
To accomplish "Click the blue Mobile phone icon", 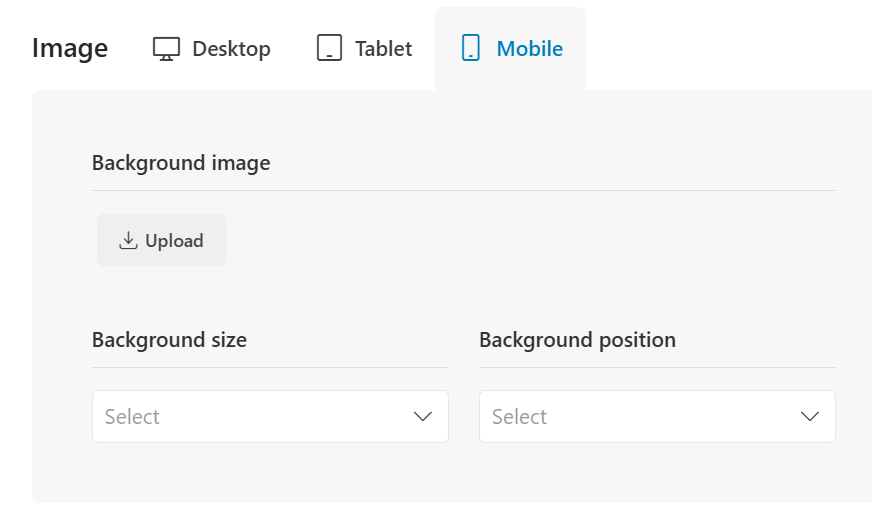I will click(x=470, y=48).
